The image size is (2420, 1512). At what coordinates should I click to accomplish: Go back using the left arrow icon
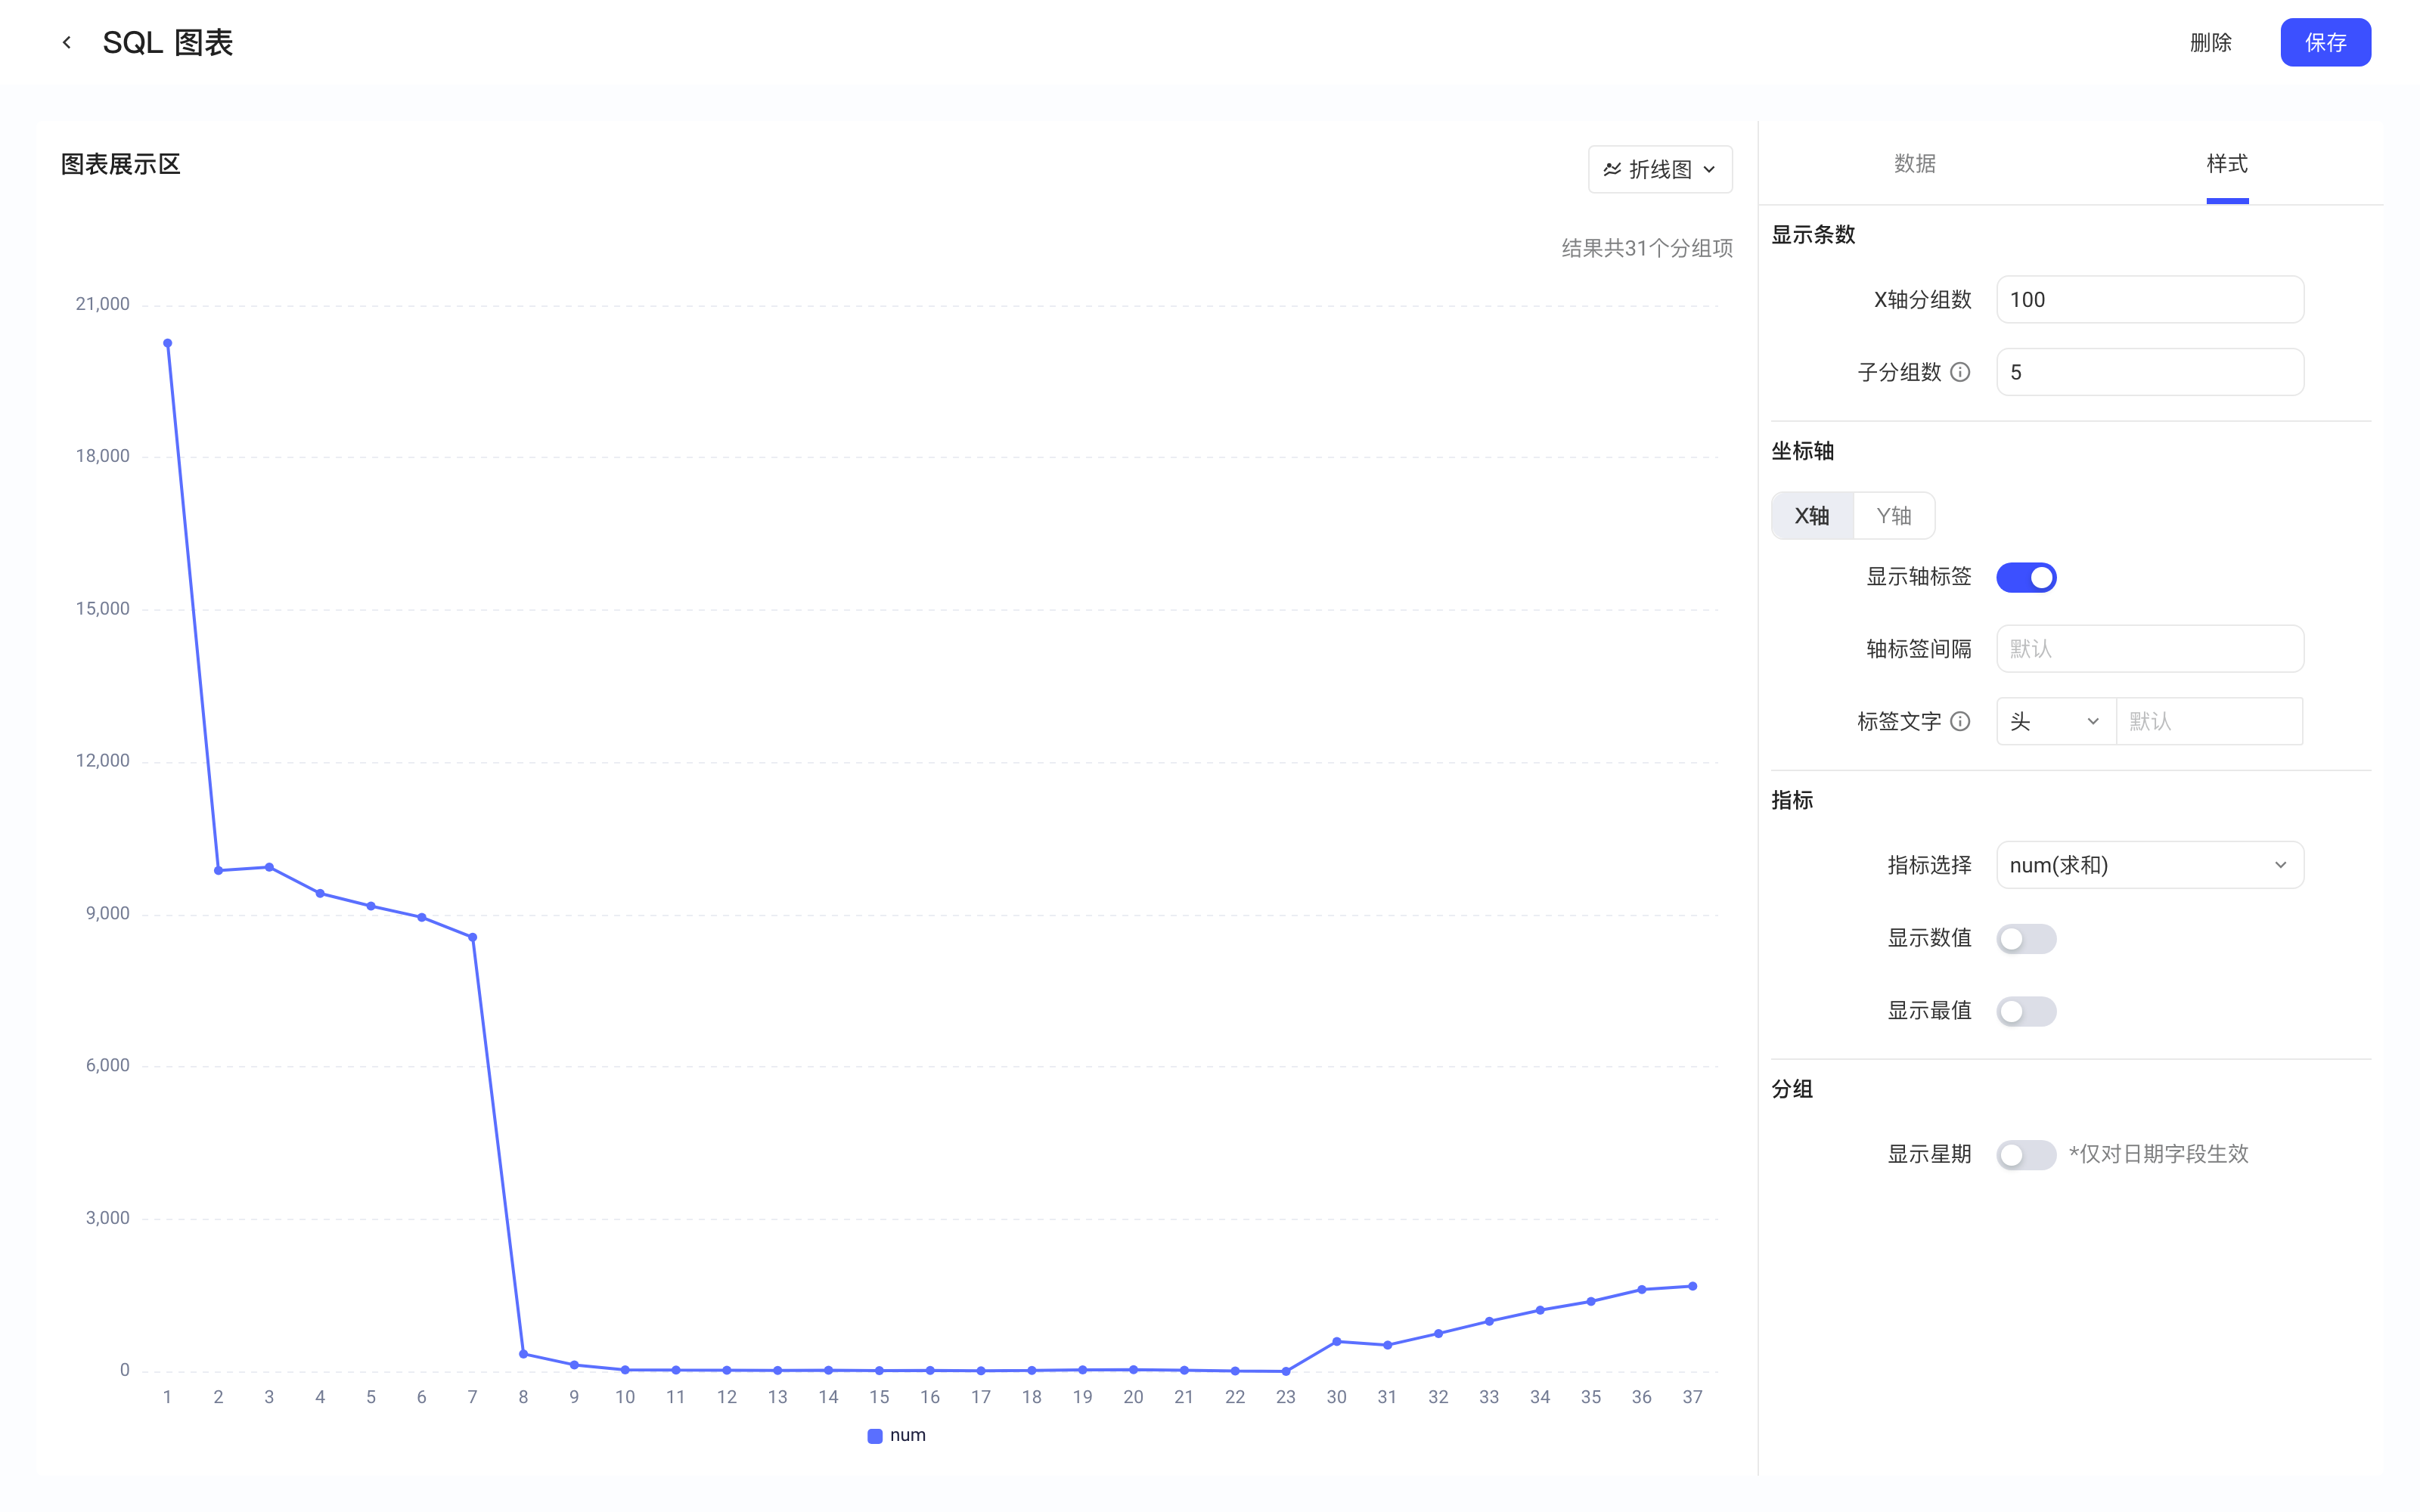pyautogui.click(x=66, y=42)
